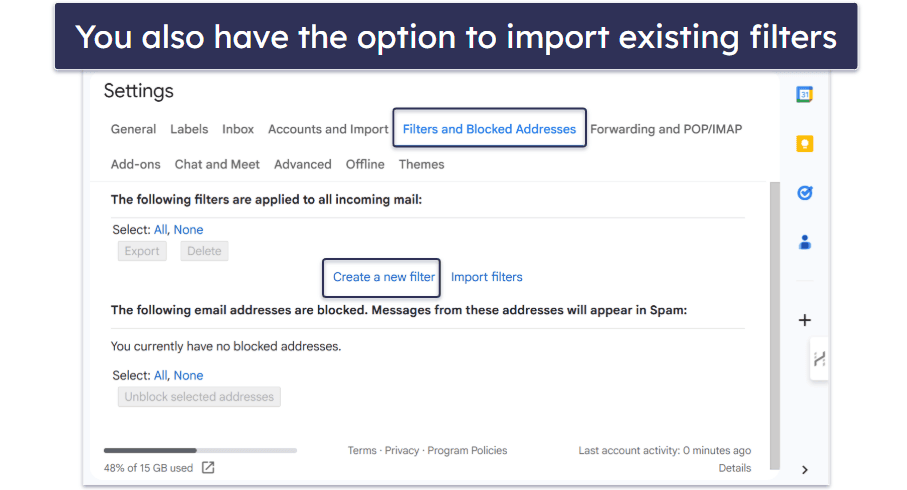Switch to the Advanced settings tab
This screenshot has width=907, height=490.
(303, 164)
